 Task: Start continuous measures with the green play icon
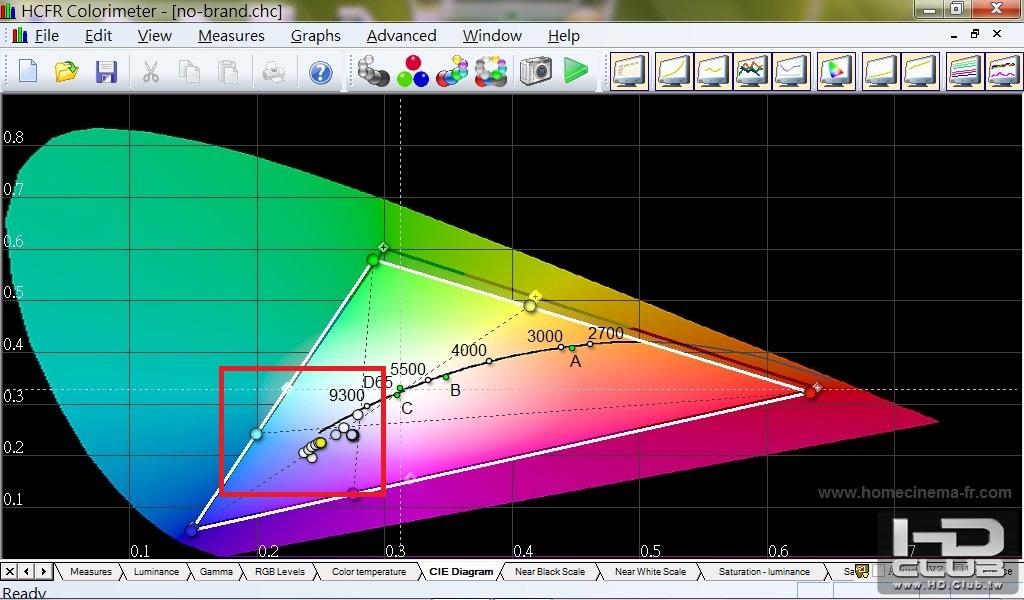[576, 71]
